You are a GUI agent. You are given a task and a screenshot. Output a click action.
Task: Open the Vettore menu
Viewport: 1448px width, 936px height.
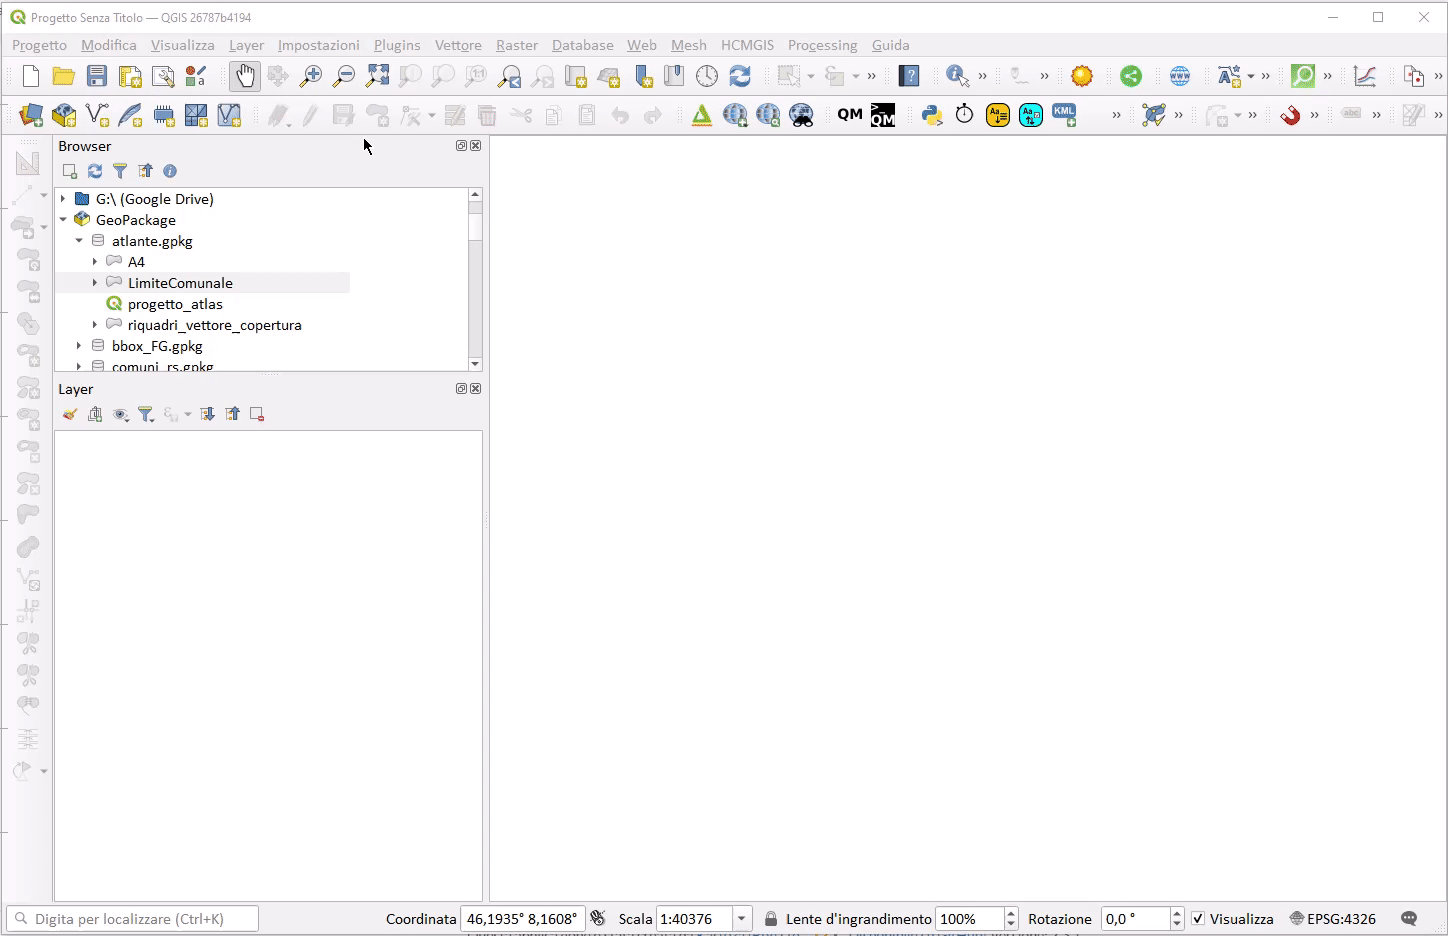tap(457, 45)
